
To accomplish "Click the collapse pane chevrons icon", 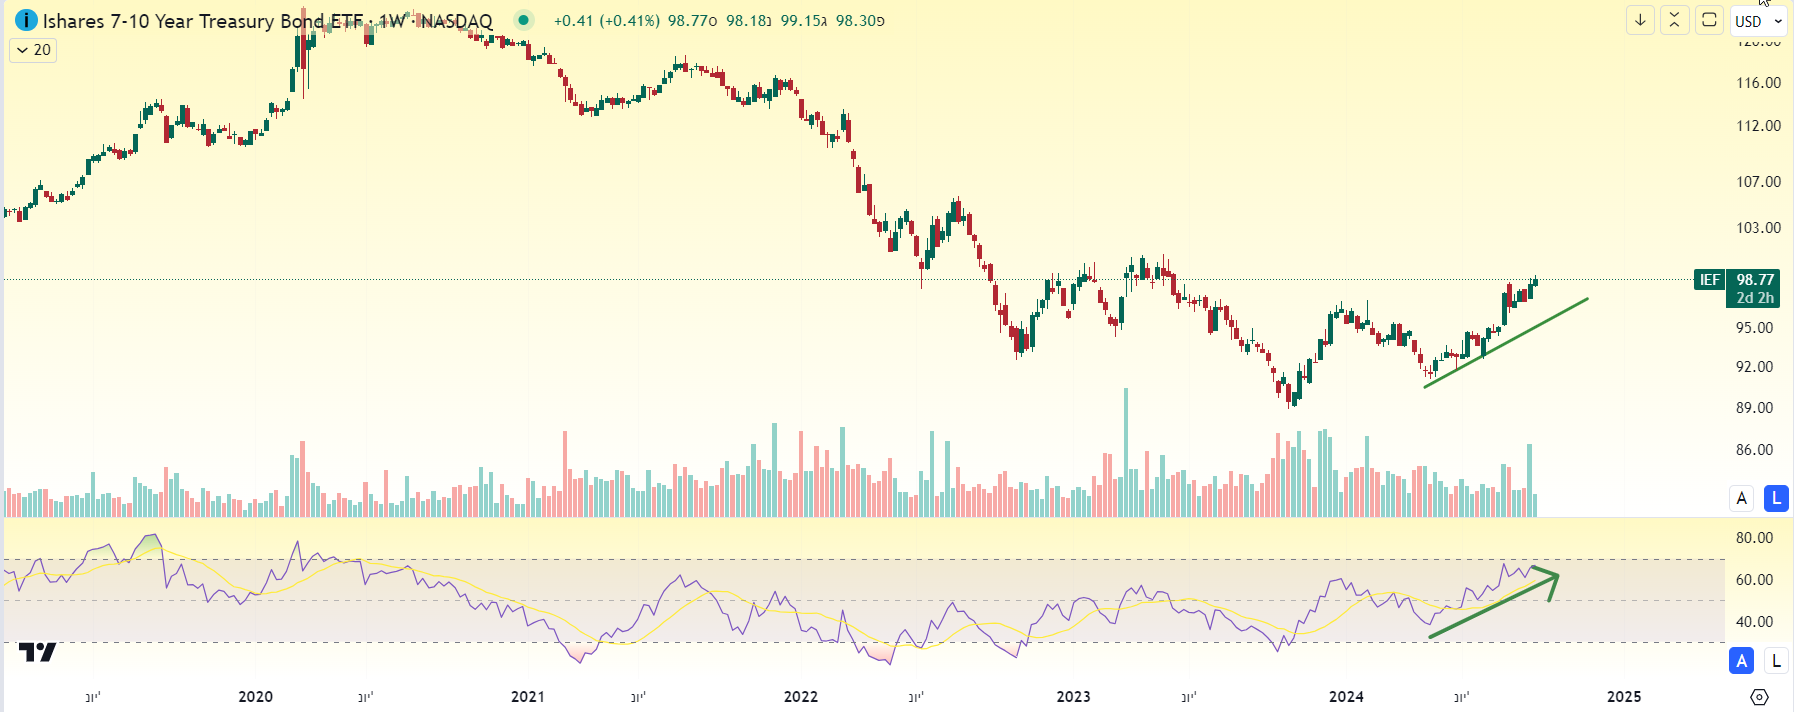I will pos(1674,20).
